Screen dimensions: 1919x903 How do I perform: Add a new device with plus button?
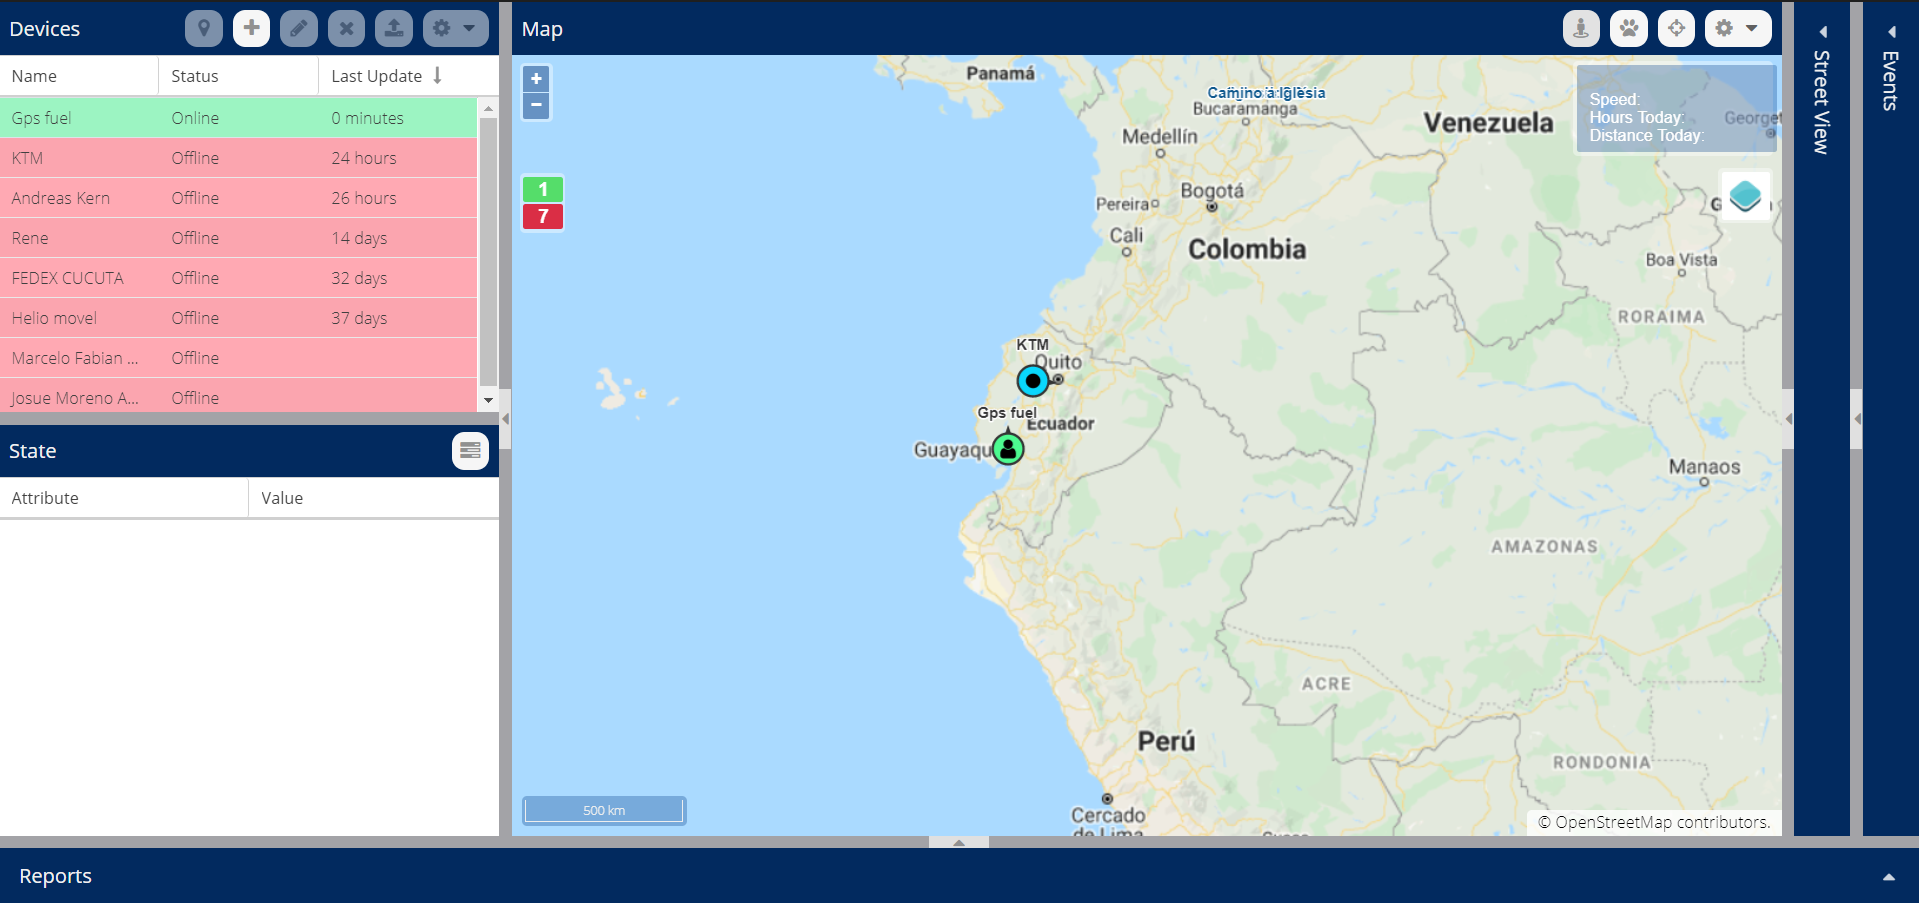click(x=251, y=28)
